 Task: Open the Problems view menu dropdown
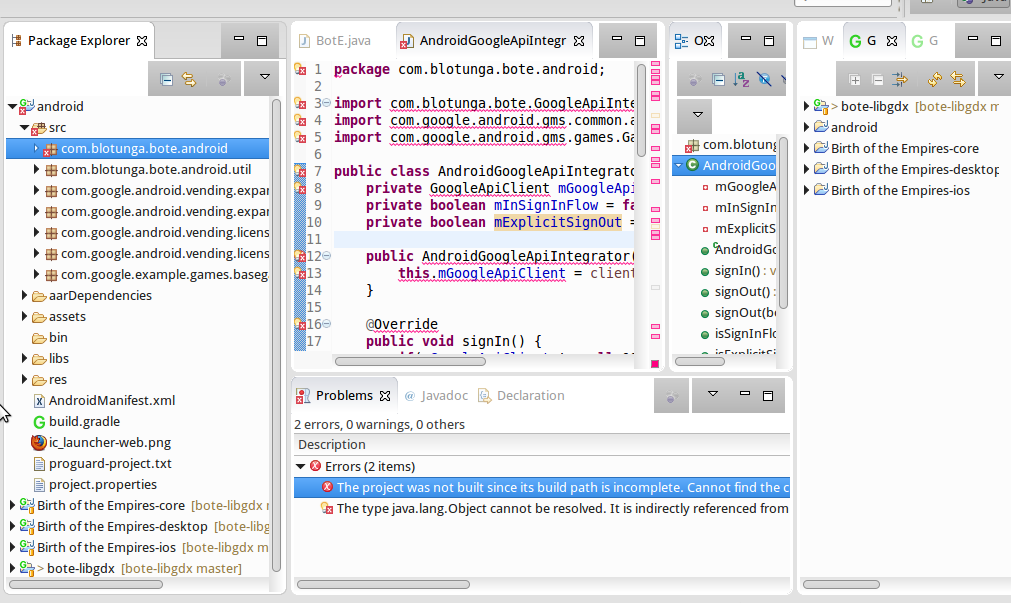[x=712, y=393]
